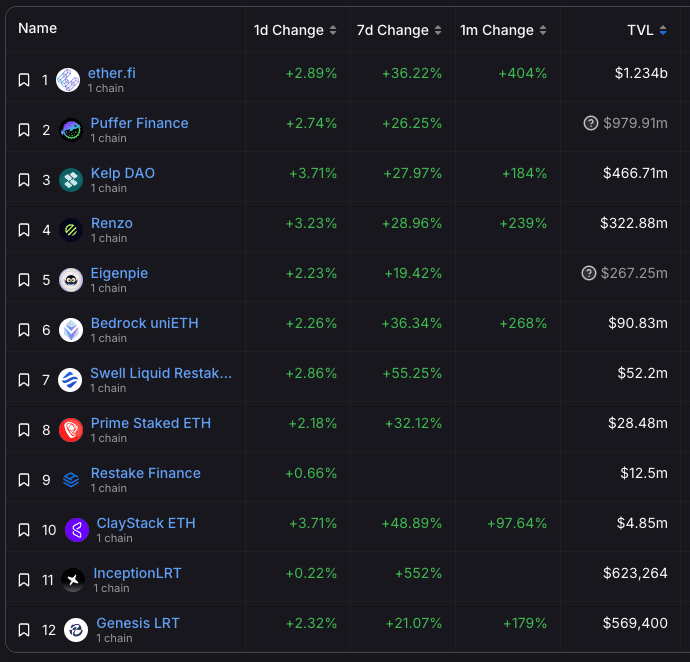690x662 pixels.
Task: Click the Kelp DAO logo icon
Action: click(71, 180)
